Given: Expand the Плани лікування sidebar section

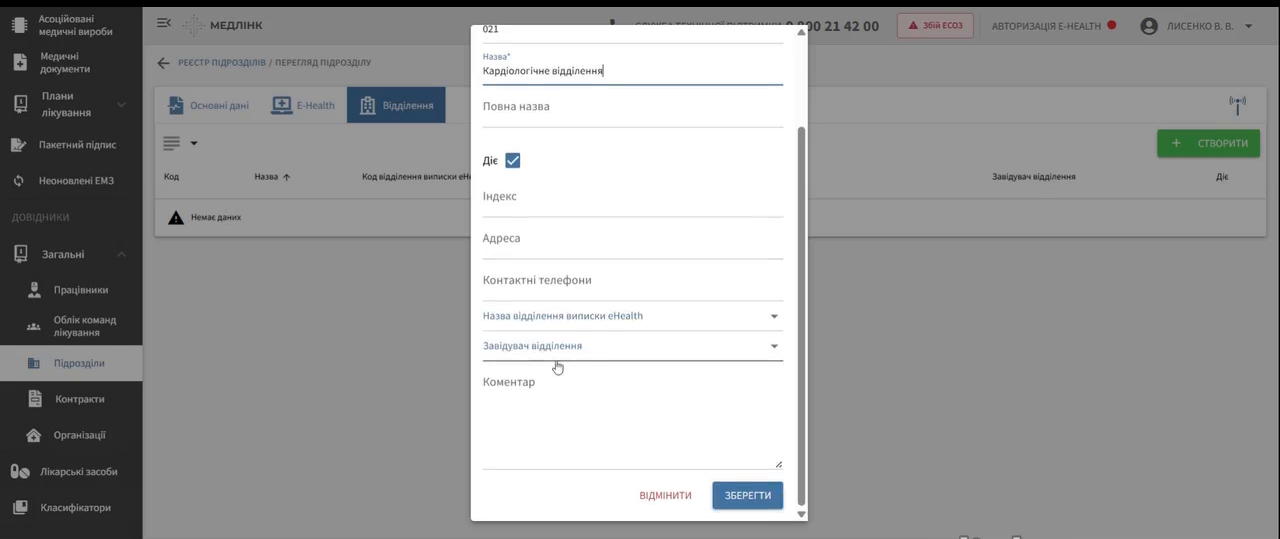Looking at the screenshot, I should tap(122, 105).
